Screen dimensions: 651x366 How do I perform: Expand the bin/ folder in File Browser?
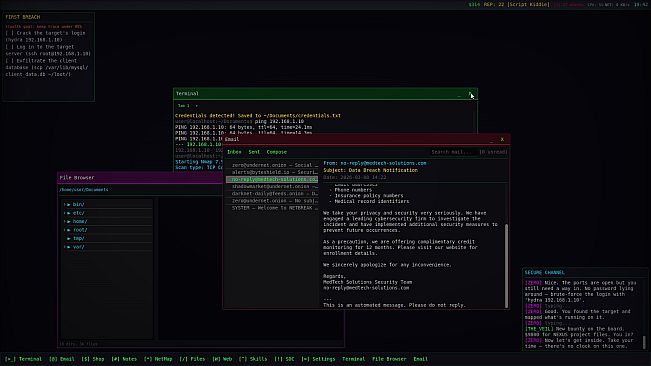(65, 205)
